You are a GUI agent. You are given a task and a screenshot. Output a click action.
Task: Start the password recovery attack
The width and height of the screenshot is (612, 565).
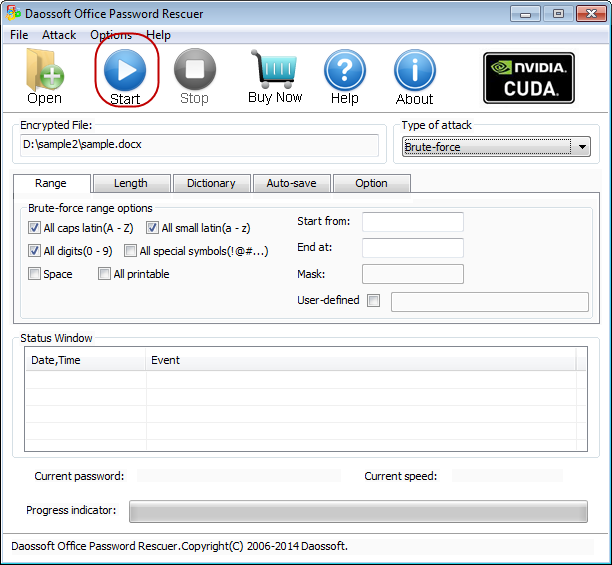[125, 77]
